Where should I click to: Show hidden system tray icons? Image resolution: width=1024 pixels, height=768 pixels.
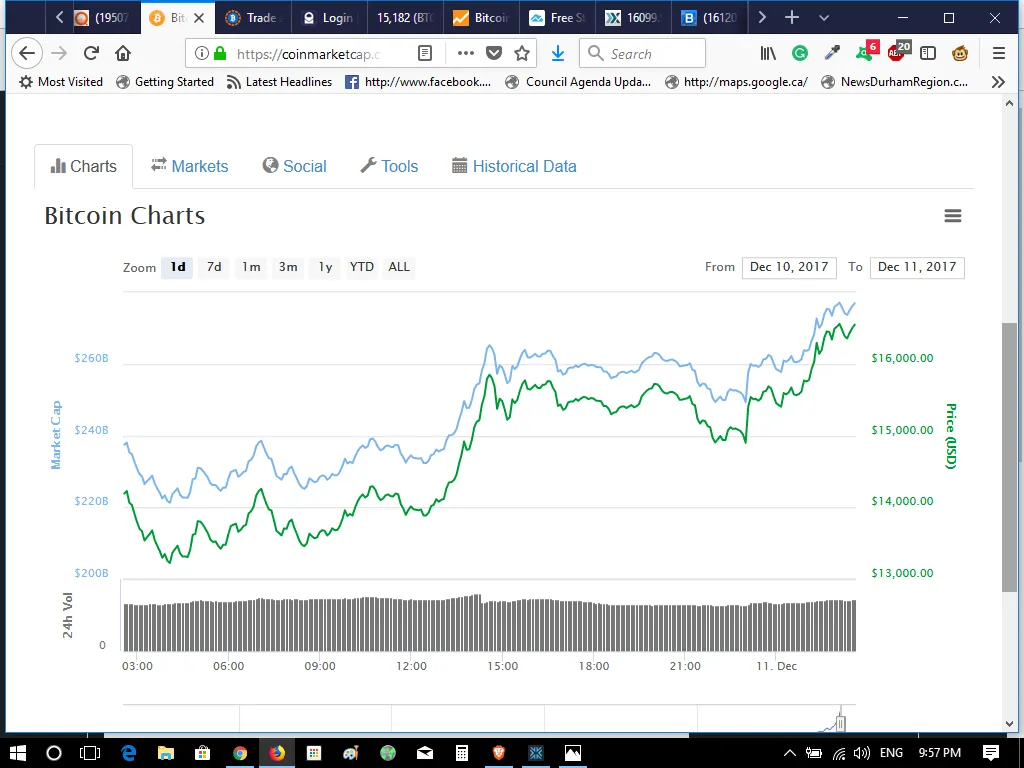[789, 753]
